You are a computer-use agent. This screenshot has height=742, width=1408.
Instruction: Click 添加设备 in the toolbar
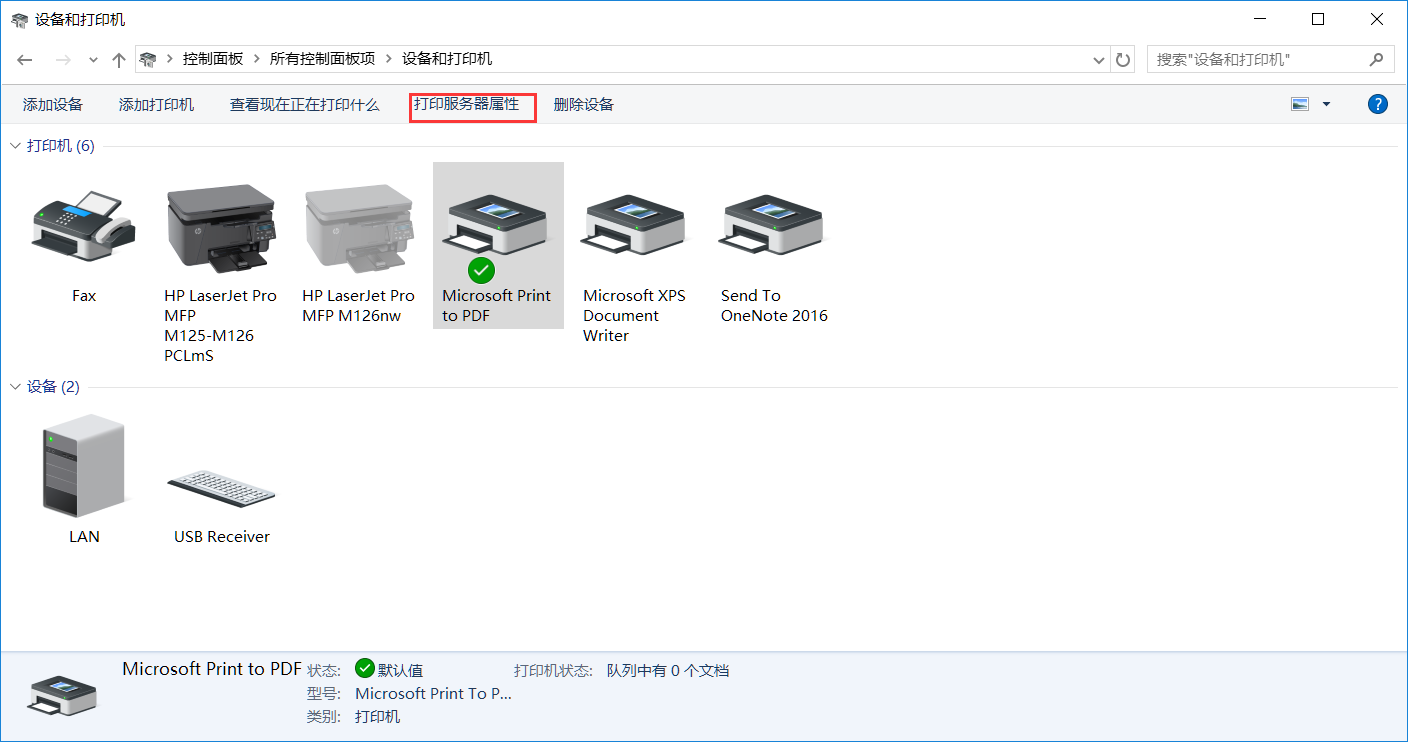[53, 104]
